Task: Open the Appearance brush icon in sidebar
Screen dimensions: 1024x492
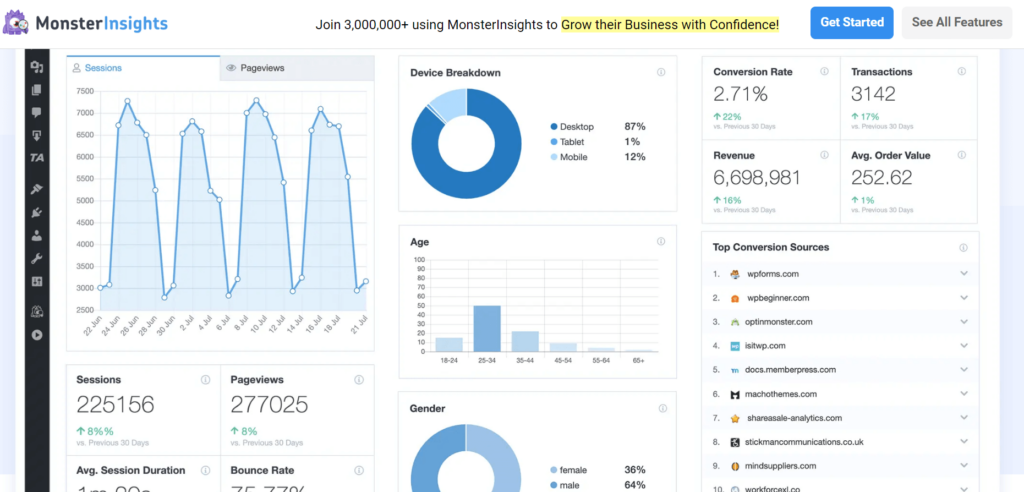Action: click(x=37, y=189)
